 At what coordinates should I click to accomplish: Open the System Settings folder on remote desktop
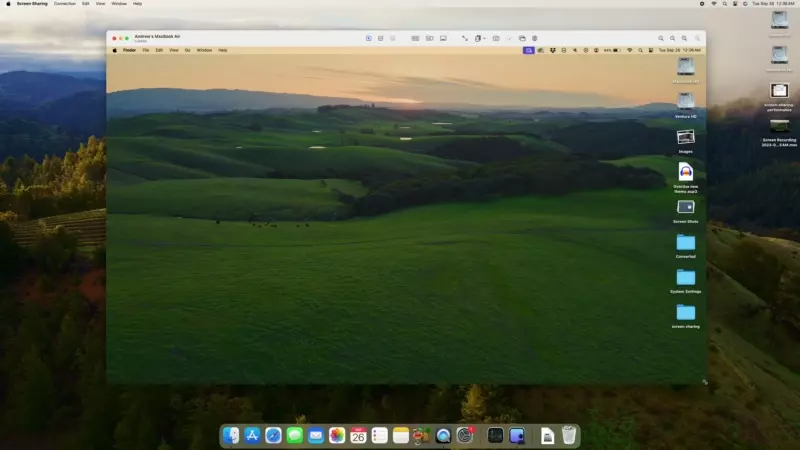[x=685, y=278]
